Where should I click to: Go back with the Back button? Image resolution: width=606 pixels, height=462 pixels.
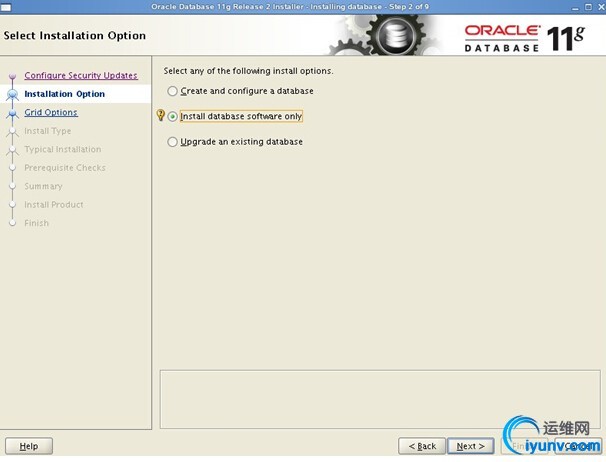tap(422, 446)
